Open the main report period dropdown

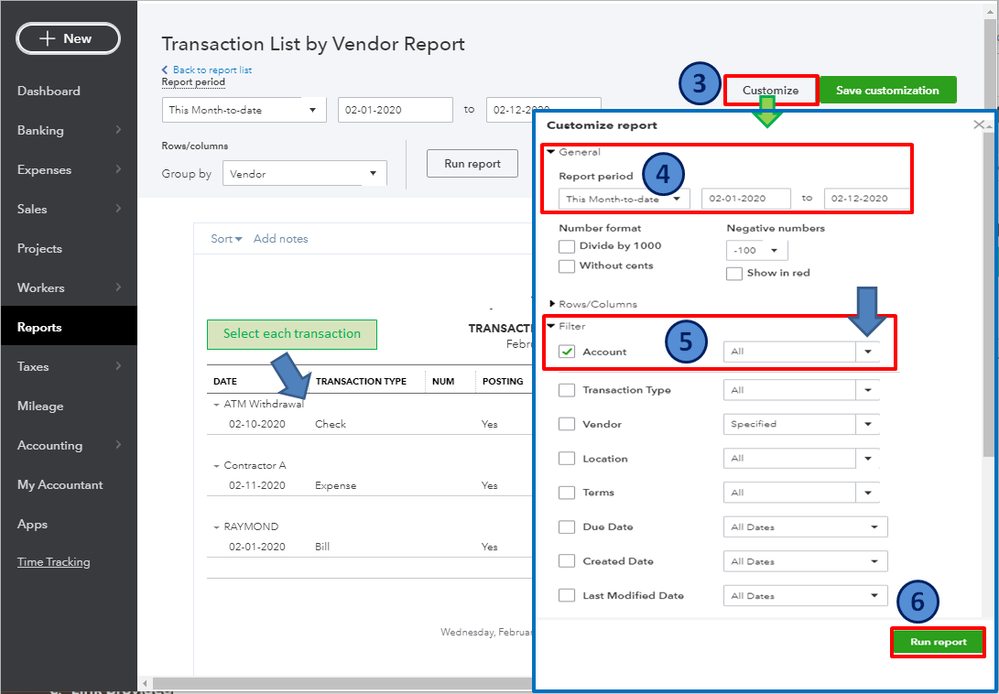(x=244, y=110)
